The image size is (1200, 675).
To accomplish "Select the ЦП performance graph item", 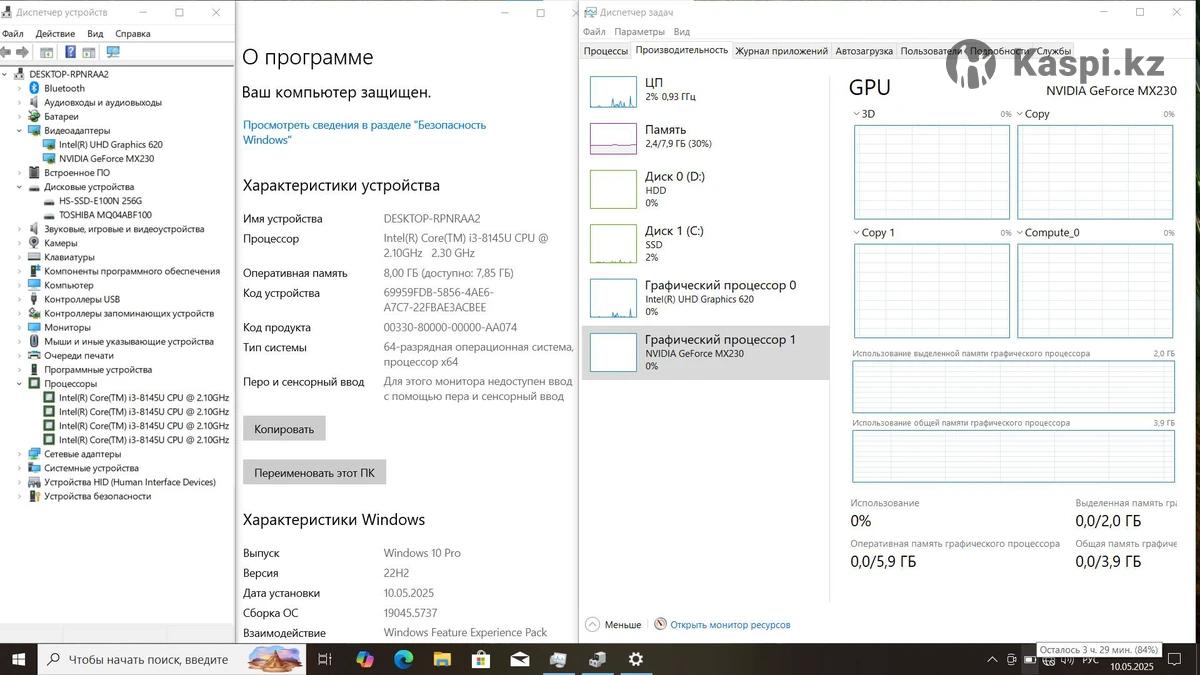I will click(705, 92).
